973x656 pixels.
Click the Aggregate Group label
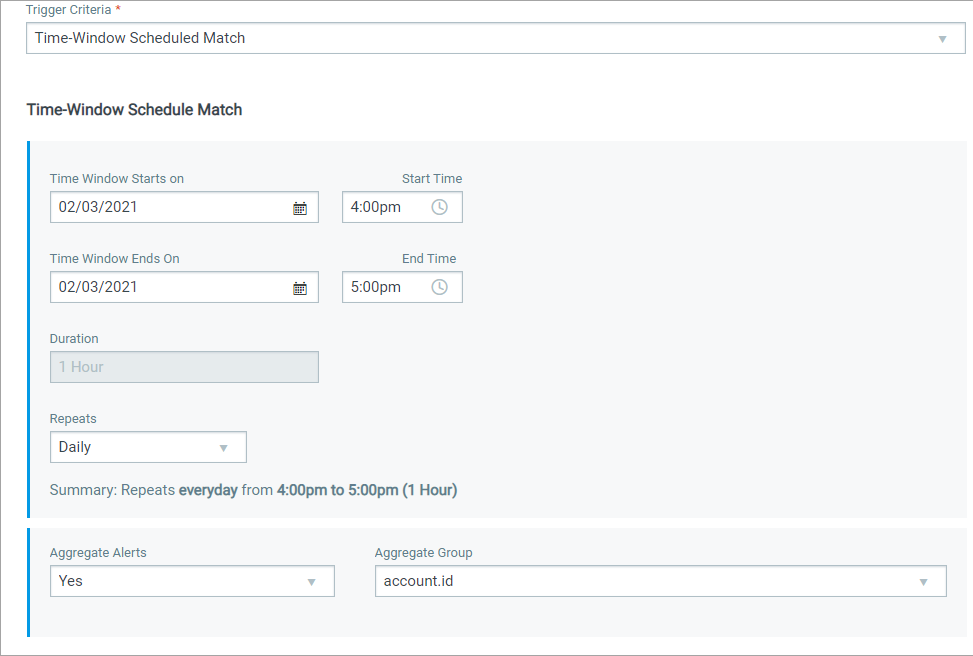pyautogui.click(x=424, y=553)
